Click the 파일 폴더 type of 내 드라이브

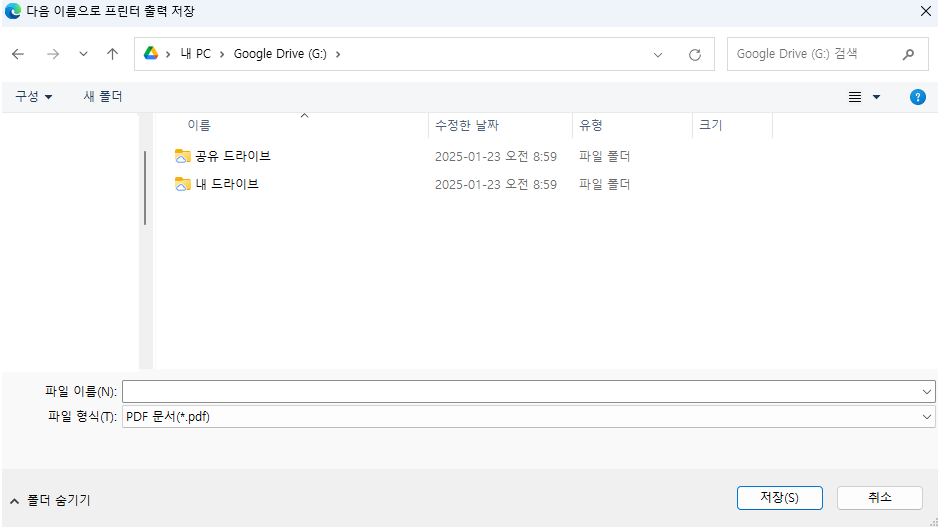click(604, 184)
